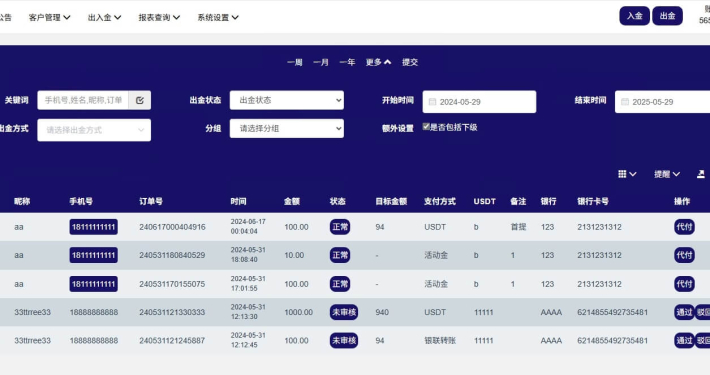This screenshot has width=710, height=375.
Task: Click bank card 6214855492735481 in 1000.00 row
Action: 612,312
